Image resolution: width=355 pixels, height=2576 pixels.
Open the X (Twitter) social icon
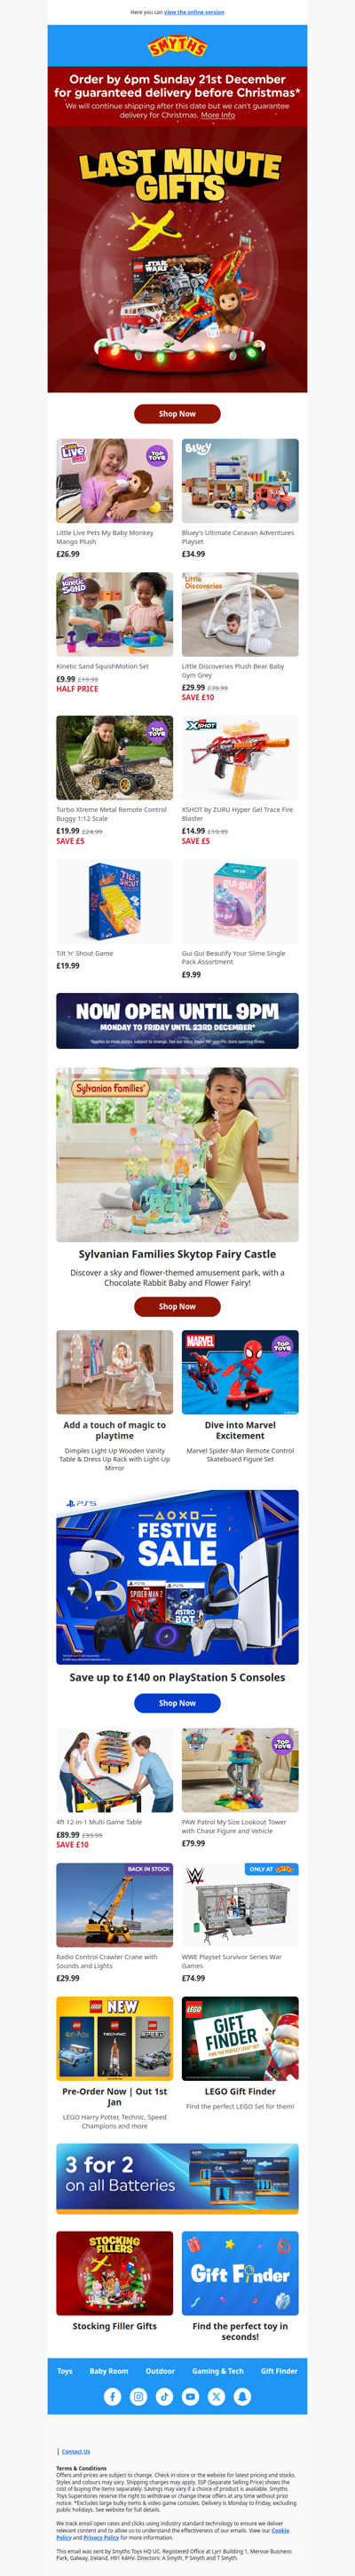pyautogui.click(x=216, y=2396)
